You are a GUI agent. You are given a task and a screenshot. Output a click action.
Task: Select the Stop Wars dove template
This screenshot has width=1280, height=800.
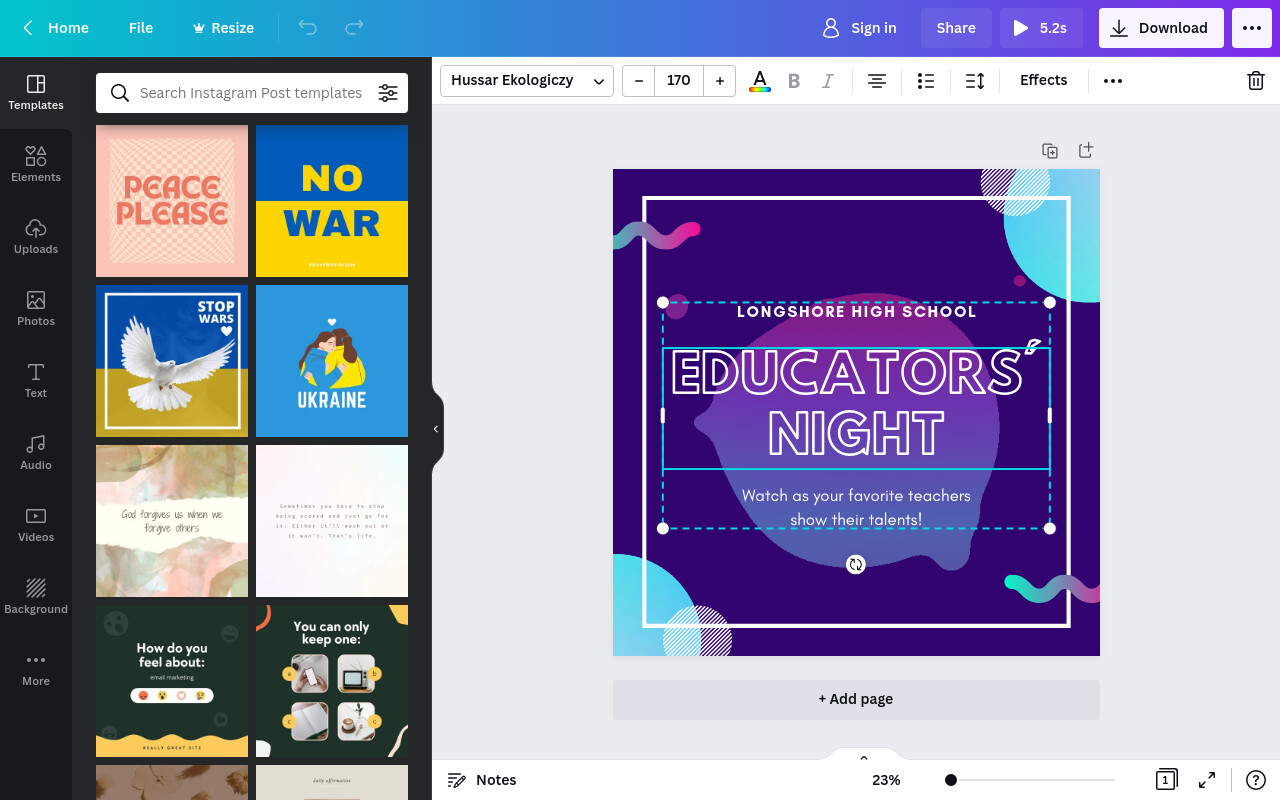(x=172, y=361)
